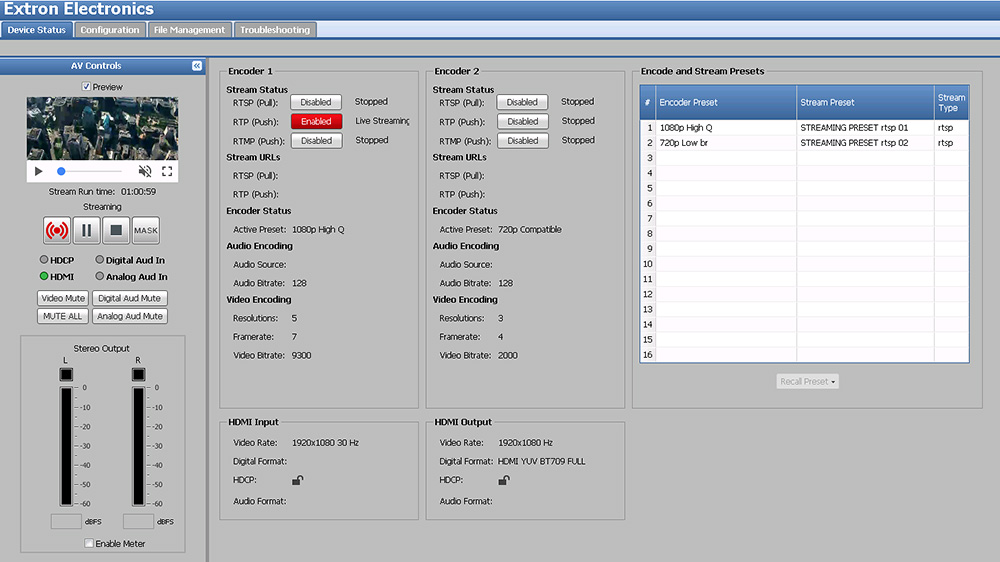This screenshot has height=562, width=1000.
Task: Switch to the Configuration tab
Action: coord(110,30)
